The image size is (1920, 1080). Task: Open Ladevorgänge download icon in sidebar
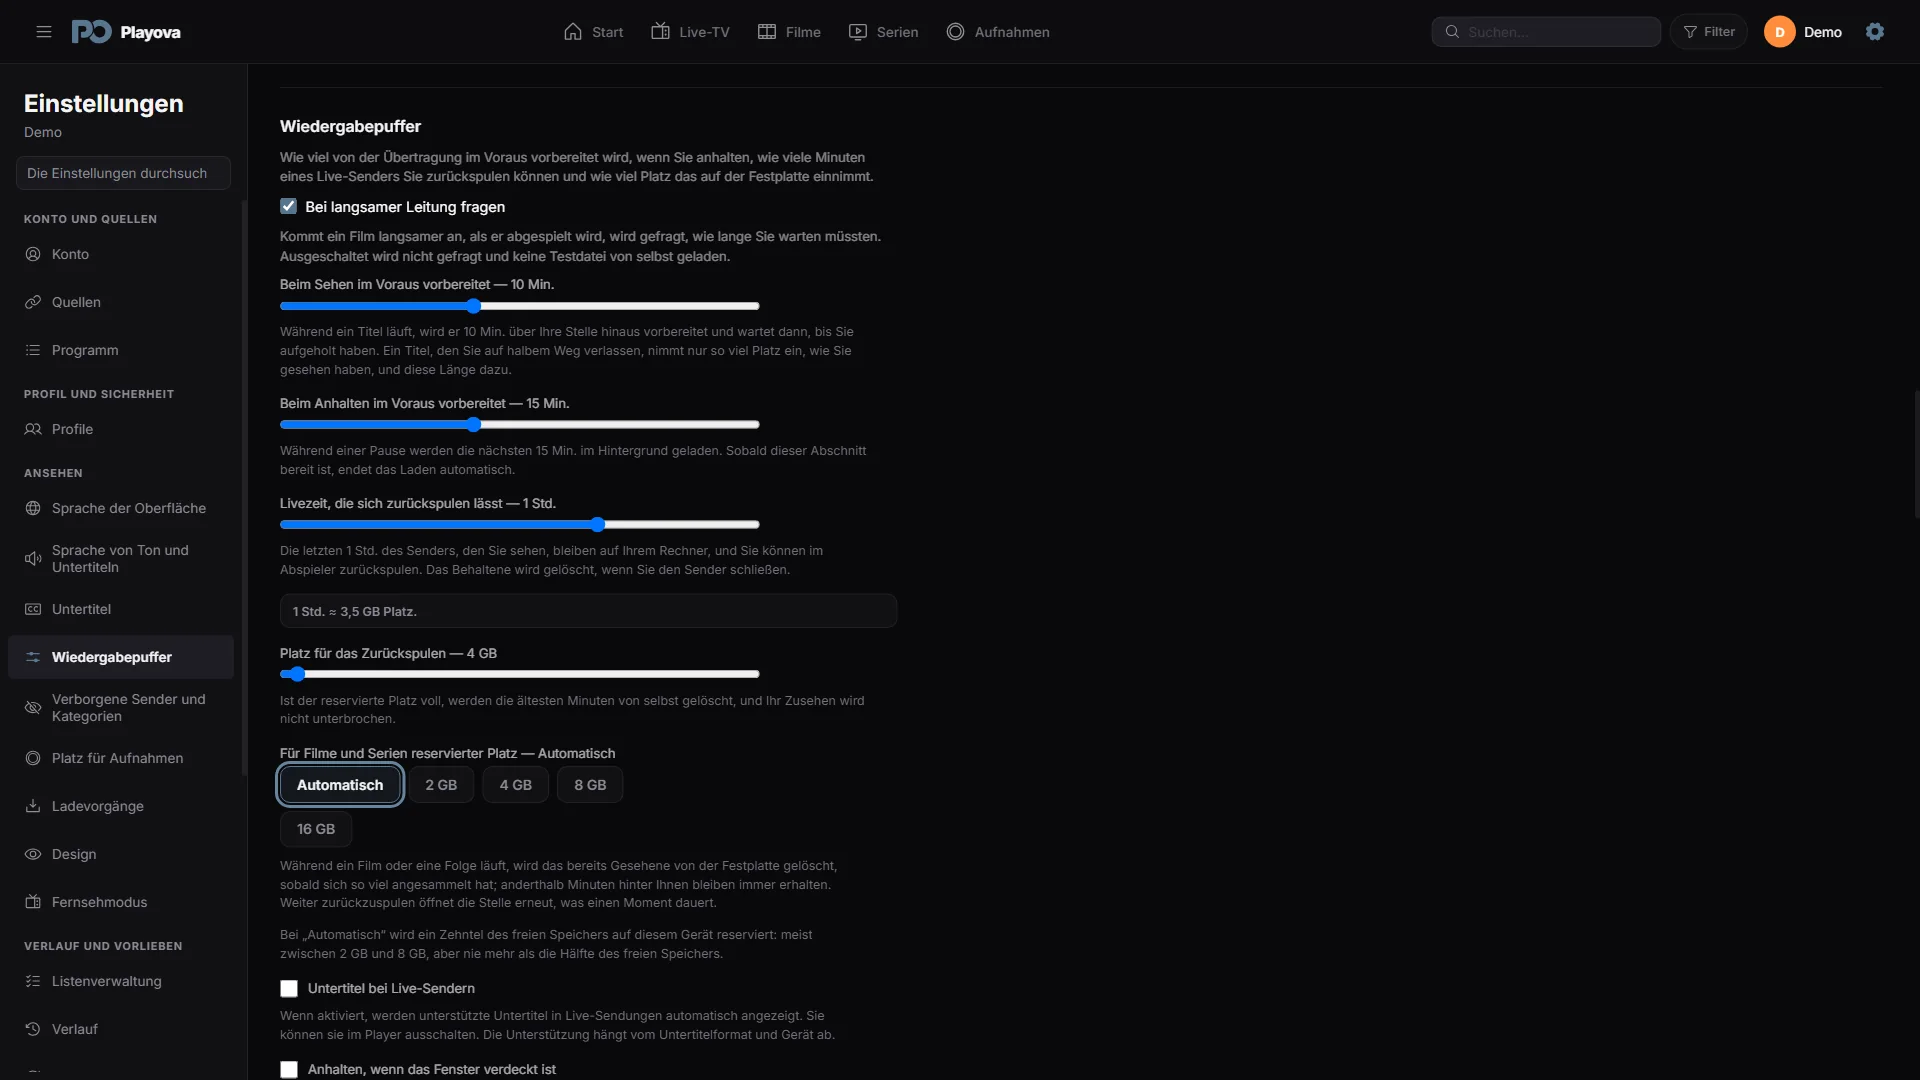[x=33, y=806]
